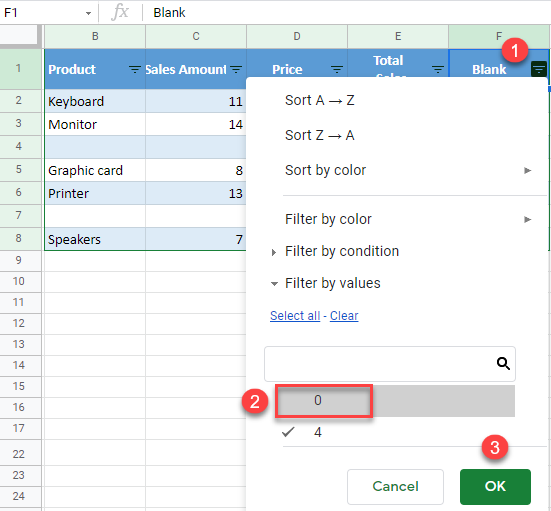551x511 pixels.
Task: Open the Sales Amount column filter icon
Action: pyautogui.click(x=236, y=69)
